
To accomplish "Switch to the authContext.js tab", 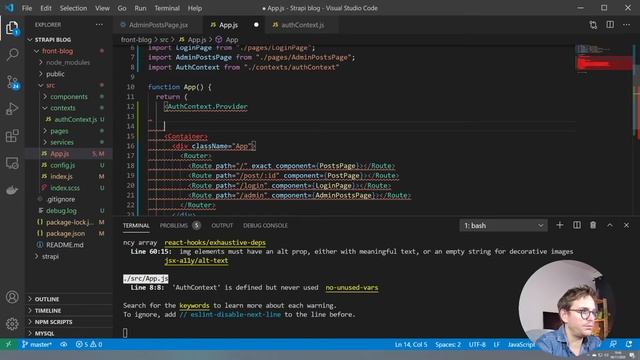I will tap(302, 25).
